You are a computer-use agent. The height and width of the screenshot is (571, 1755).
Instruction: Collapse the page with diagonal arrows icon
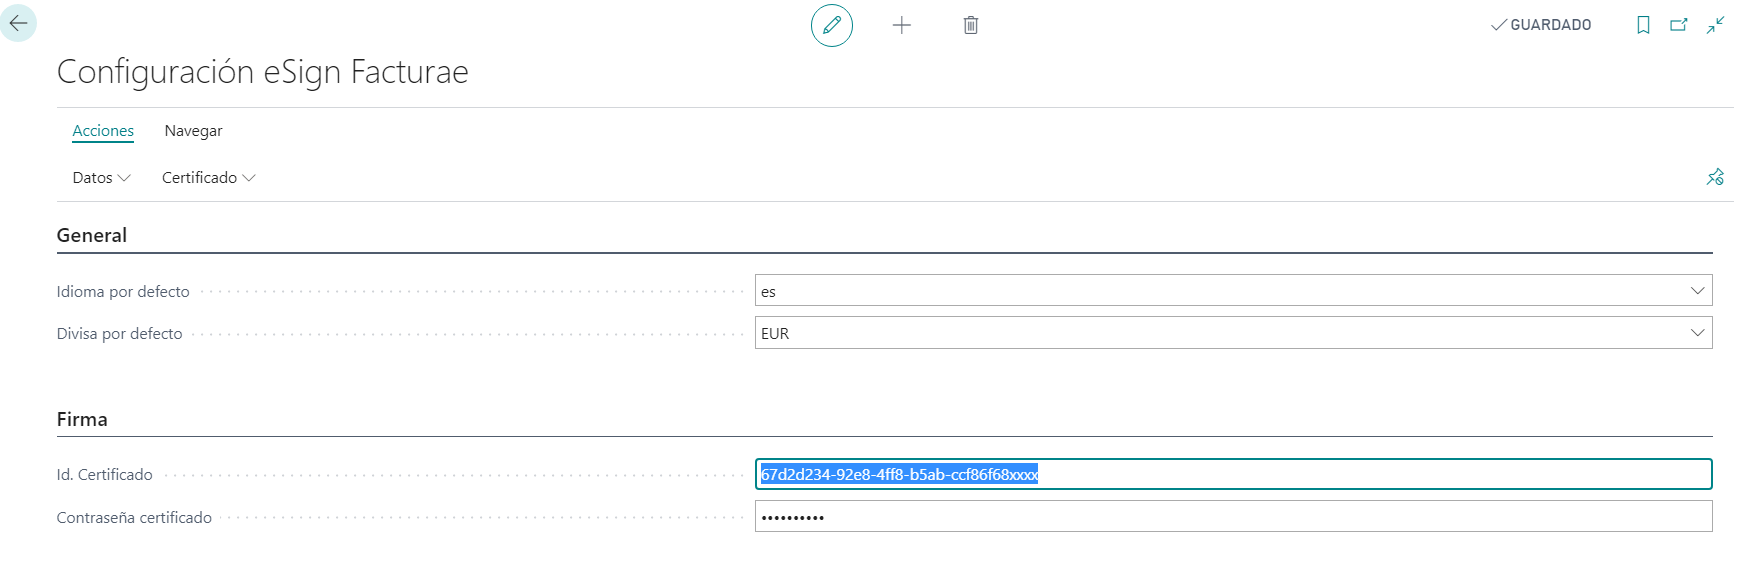[1716, 25]
